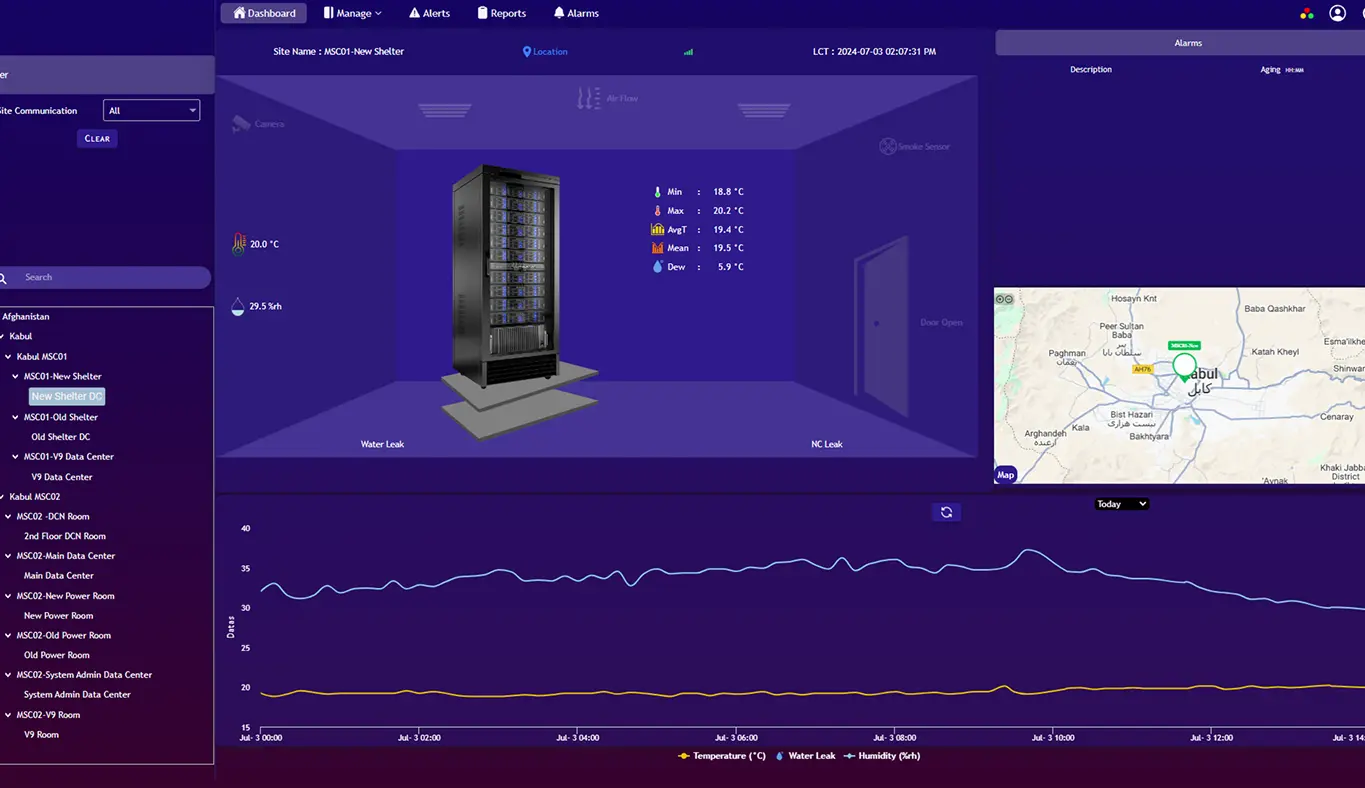Toggle the Temperature series in the chart legend
Image resolution: width=1365 pixels, height=788 pixels.
pos(722,756)
